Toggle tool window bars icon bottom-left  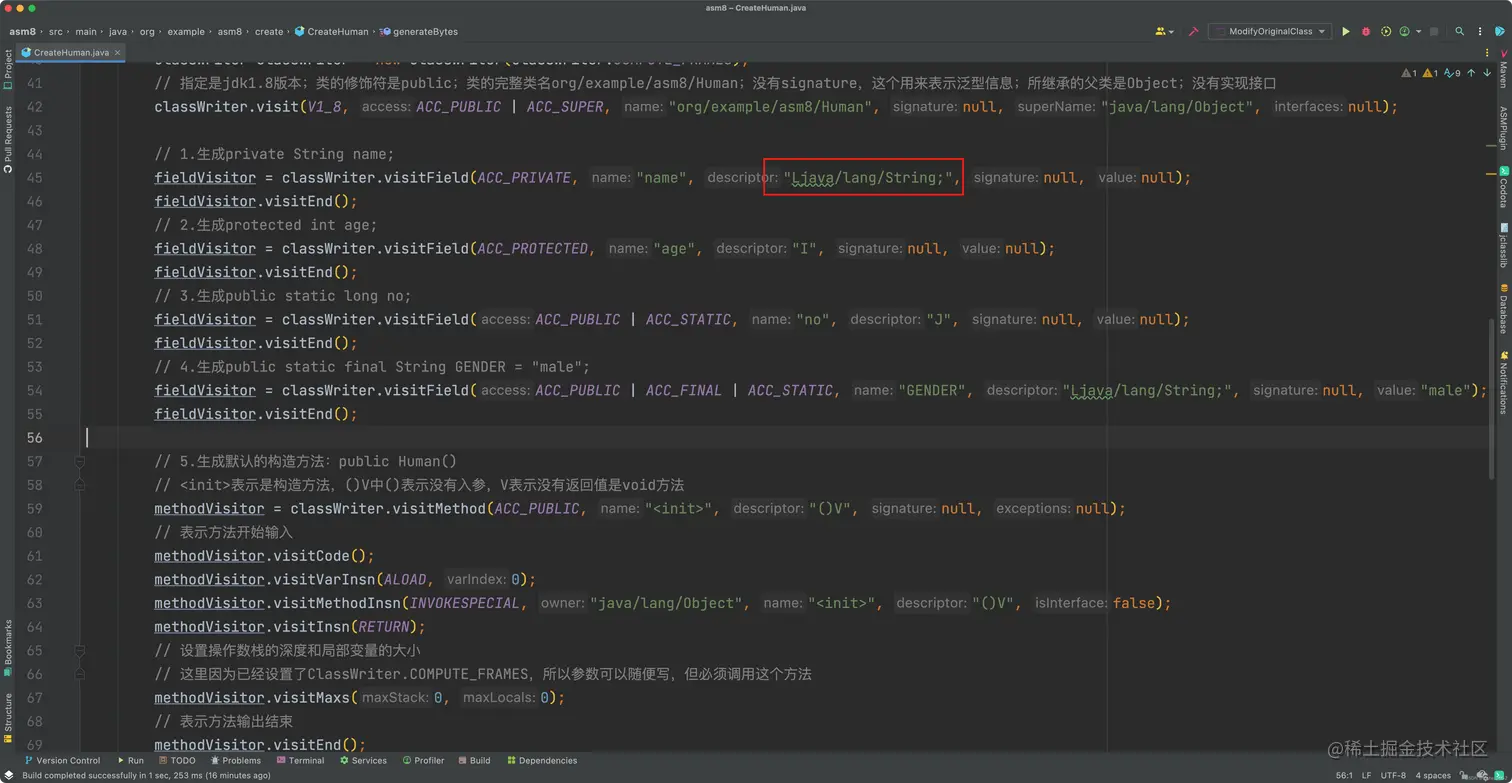click(8, 775)
